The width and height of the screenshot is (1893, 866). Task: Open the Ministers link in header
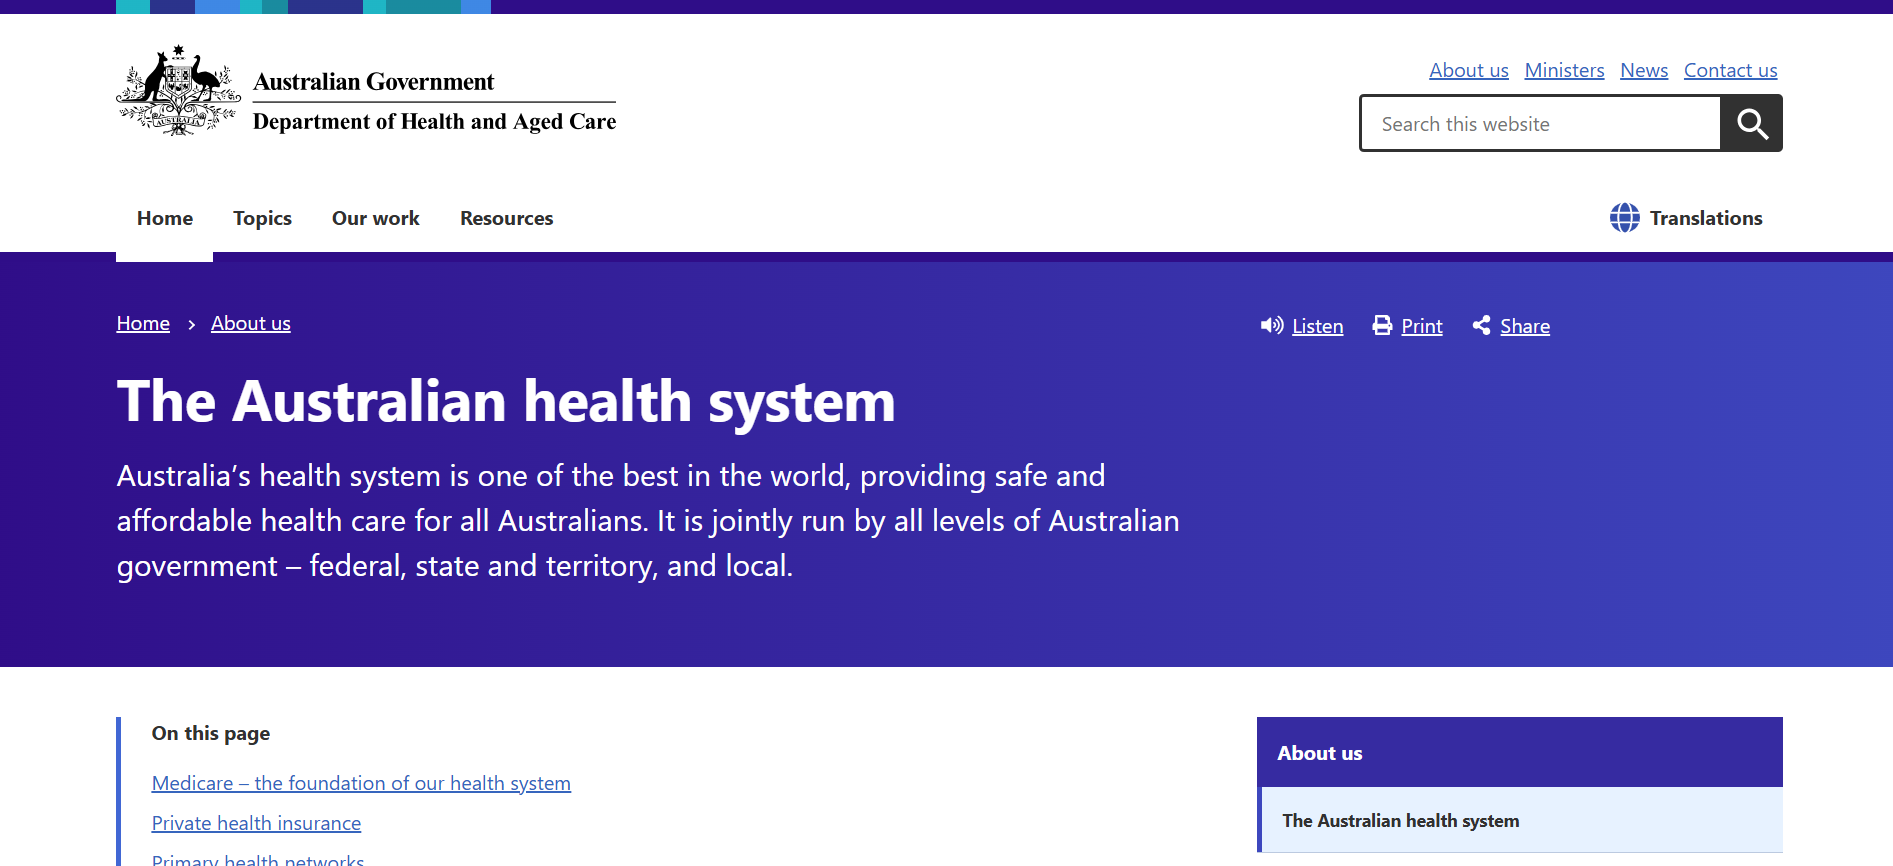1564,70
